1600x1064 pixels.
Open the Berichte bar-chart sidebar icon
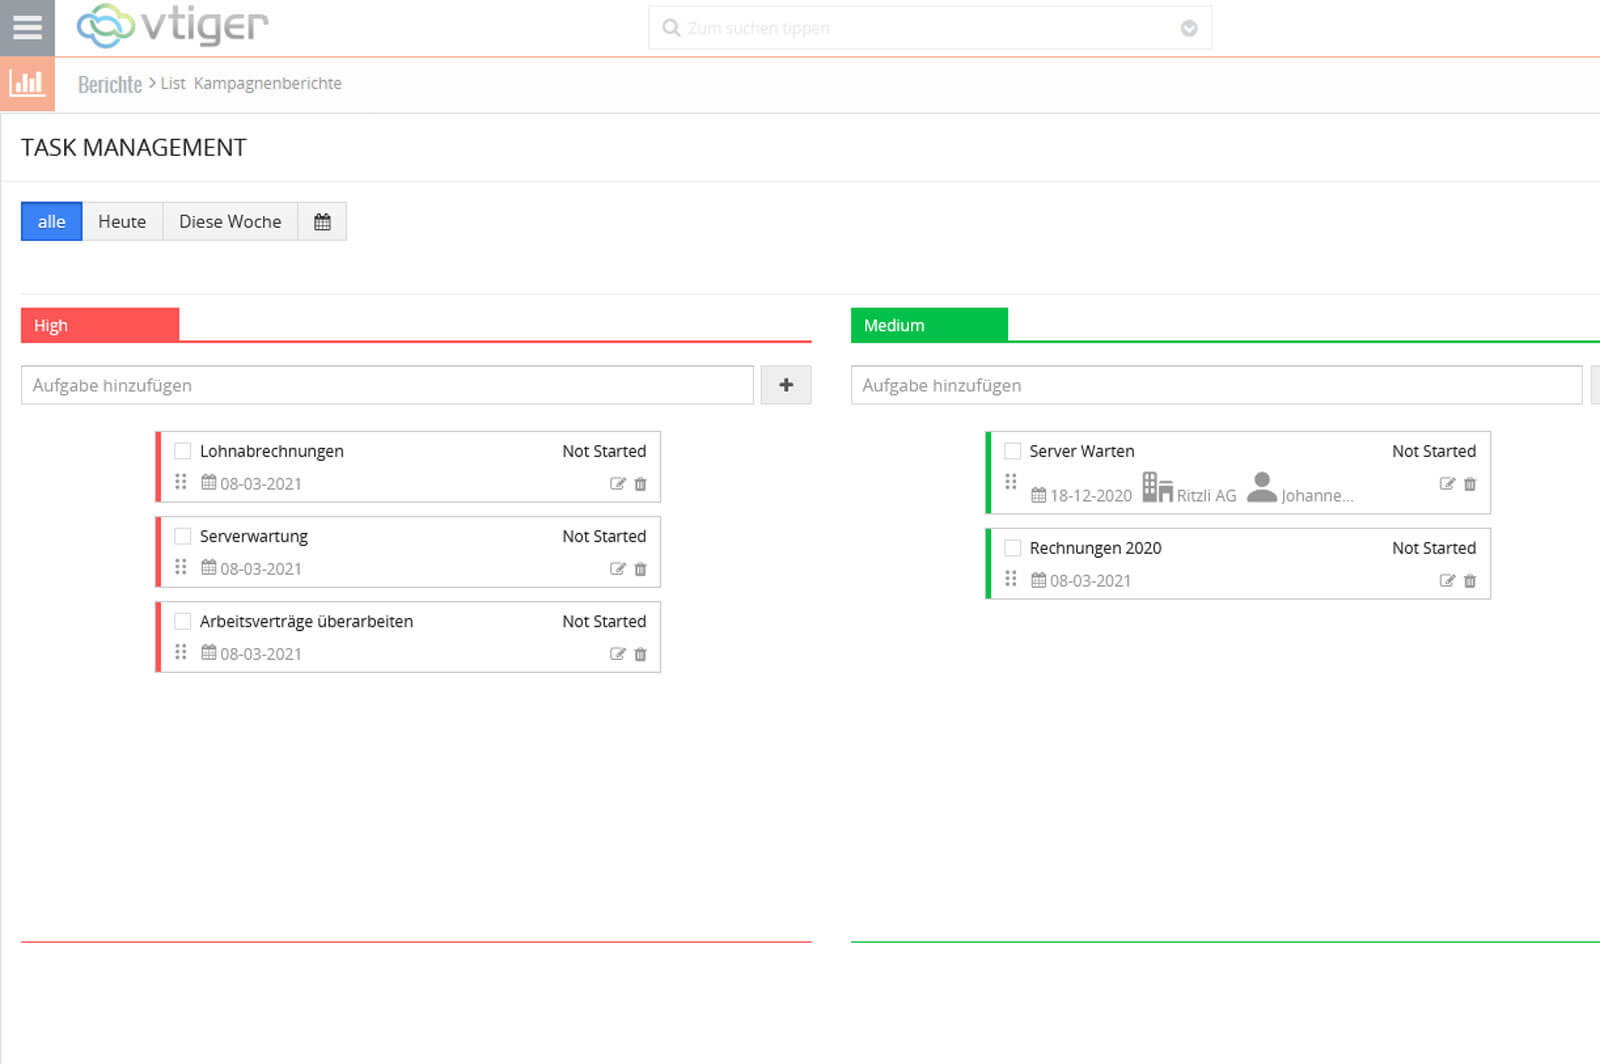(27, 84)
